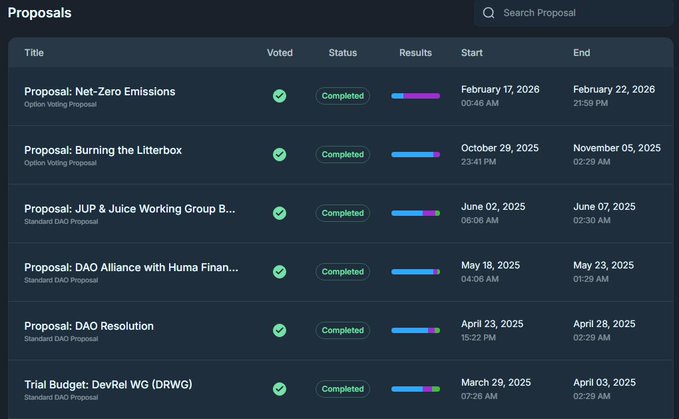
Task: Click Completed badge on DevRel WG row
Action: (x=343, y=389)
